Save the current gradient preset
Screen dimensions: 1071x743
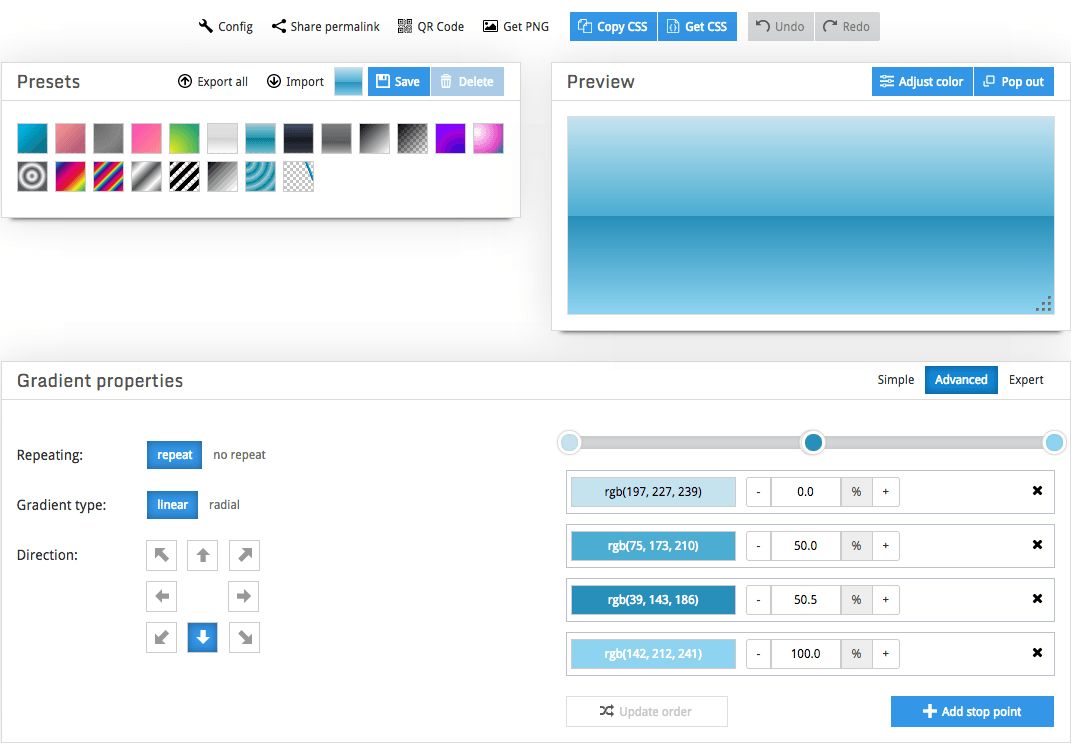click(x=398, y=81)
